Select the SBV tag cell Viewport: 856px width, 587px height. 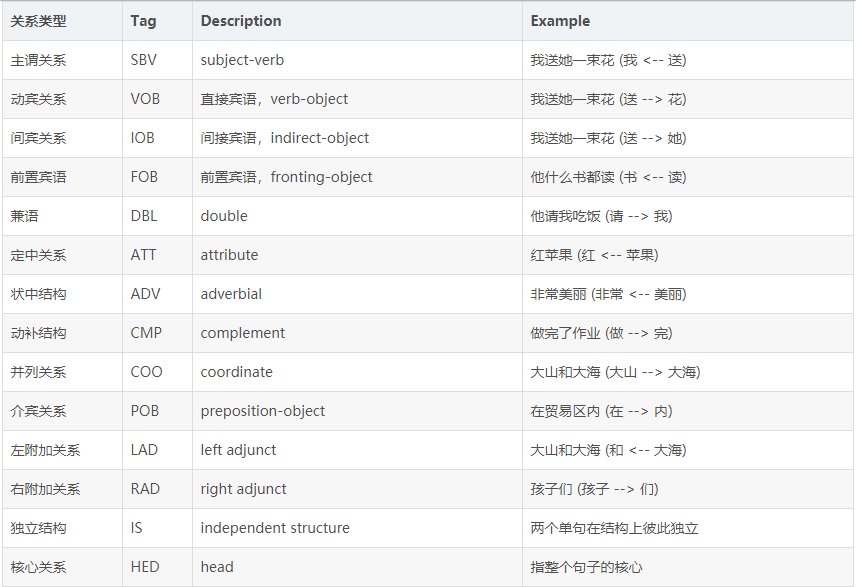[x=144, y=60]
